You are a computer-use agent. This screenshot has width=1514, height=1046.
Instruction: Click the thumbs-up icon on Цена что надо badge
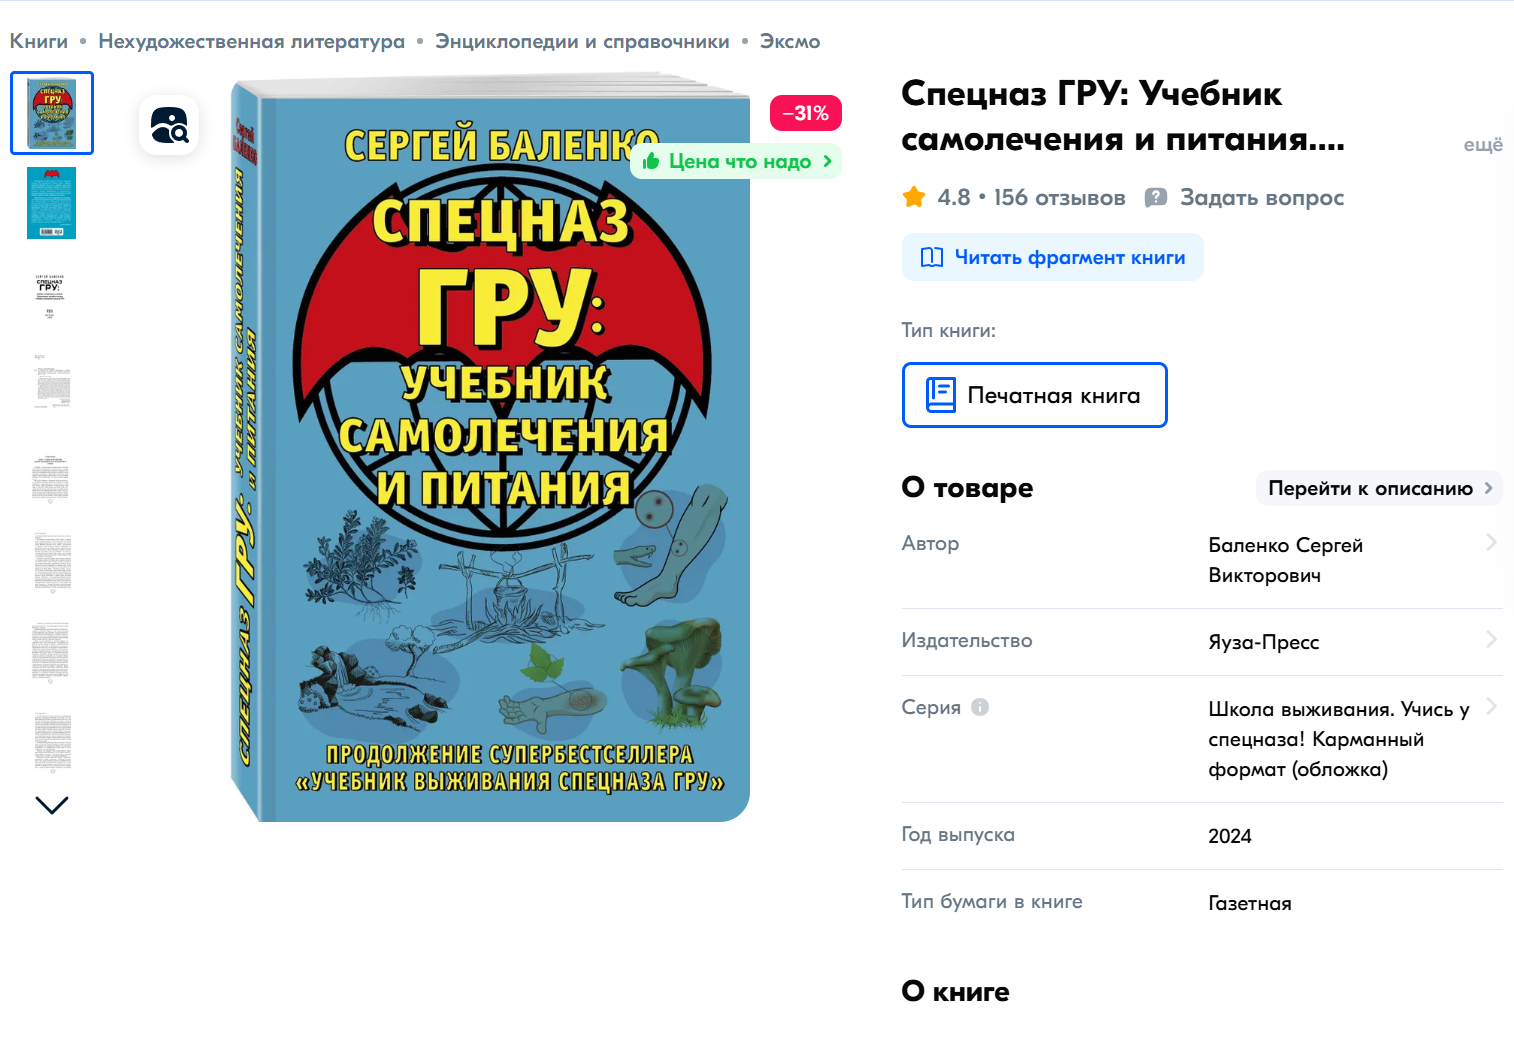click(x=651, y=161)
